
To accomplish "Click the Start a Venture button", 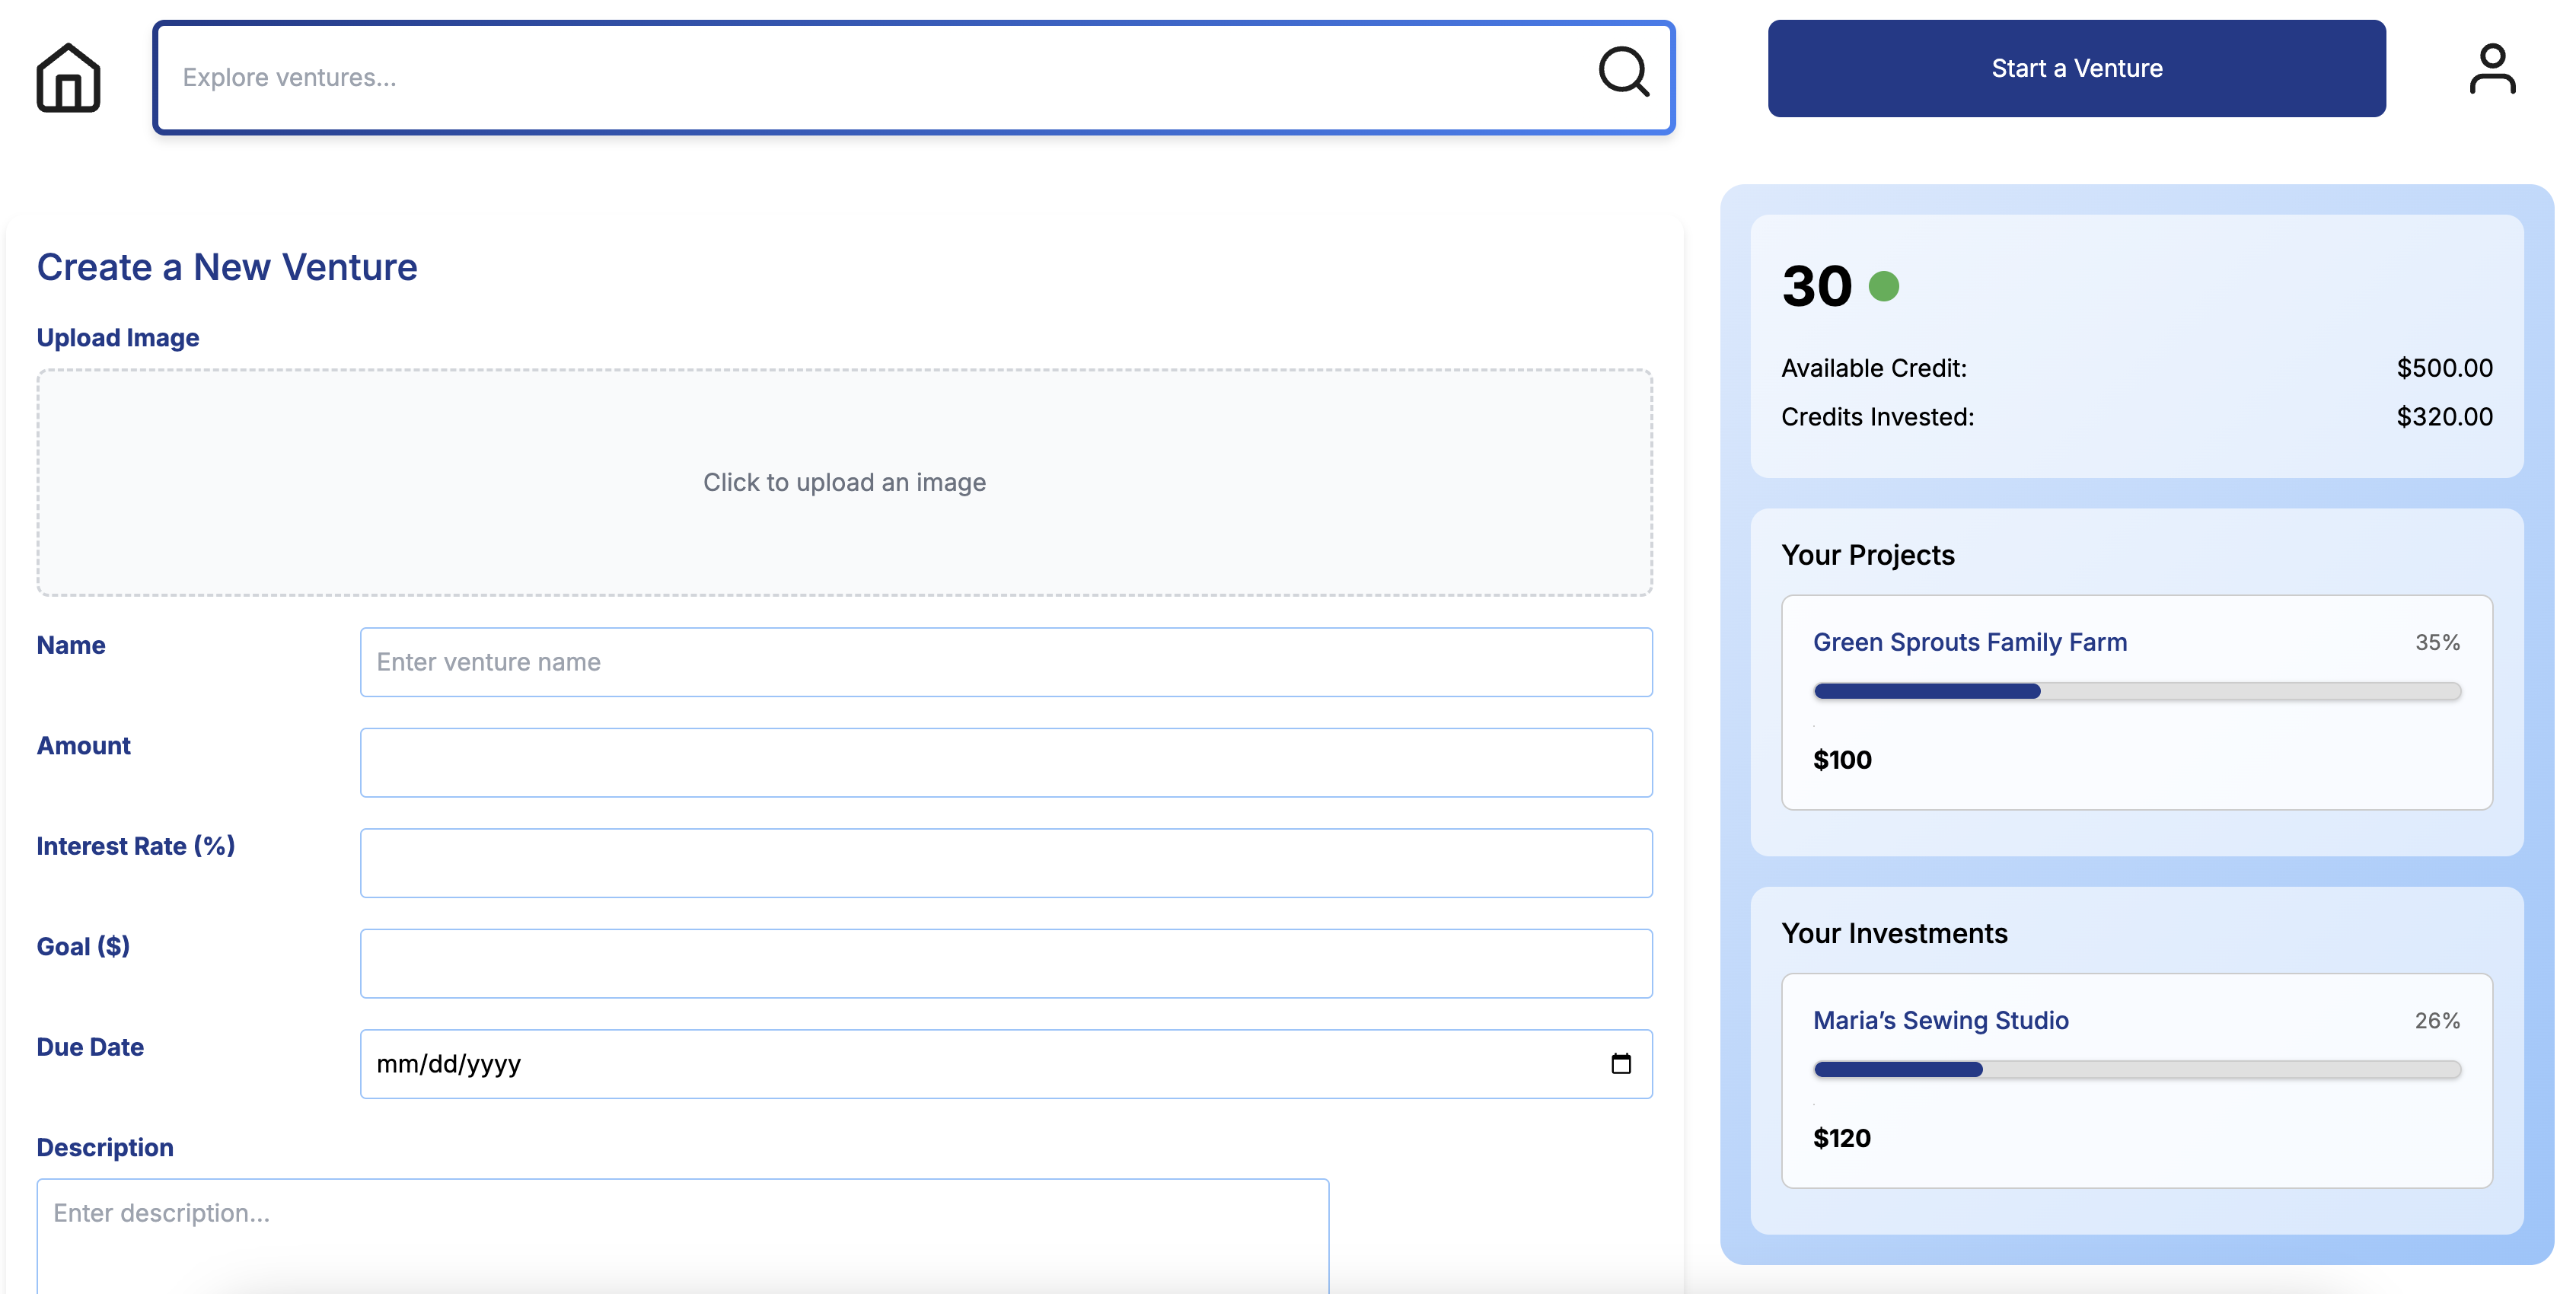I will [x=2076, y=68].
